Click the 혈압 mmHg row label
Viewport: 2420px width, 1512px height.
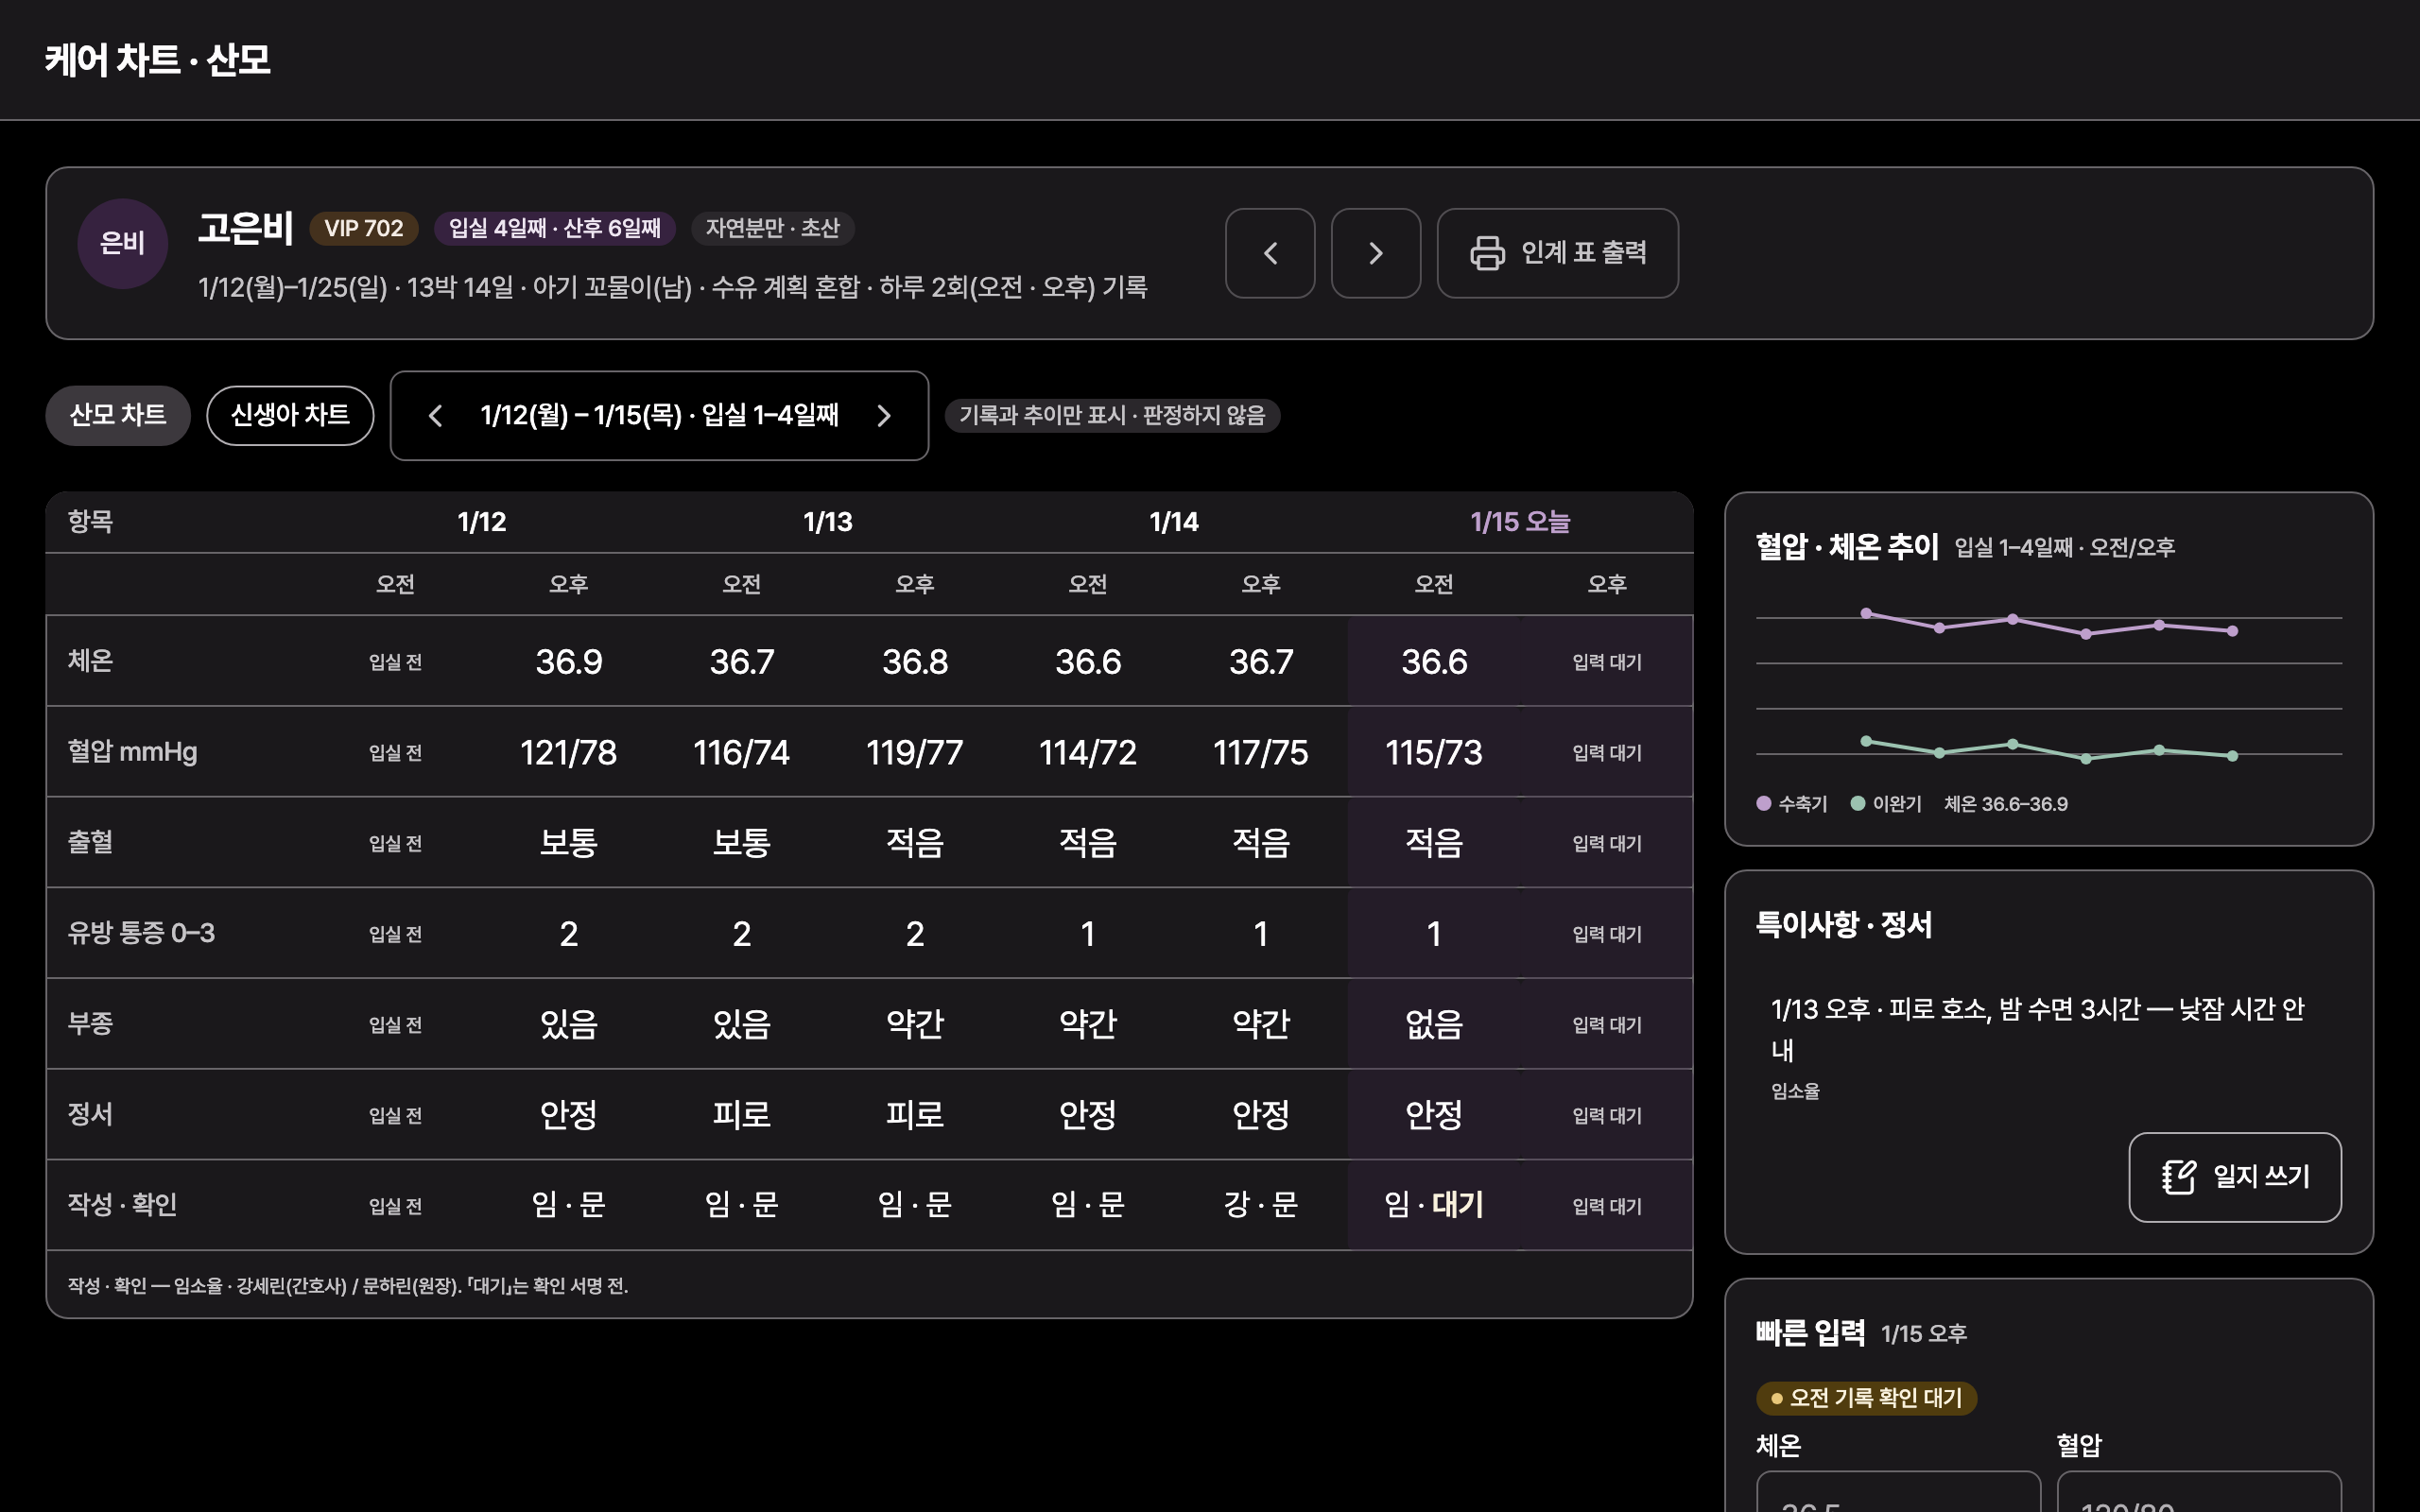[132, 752]
